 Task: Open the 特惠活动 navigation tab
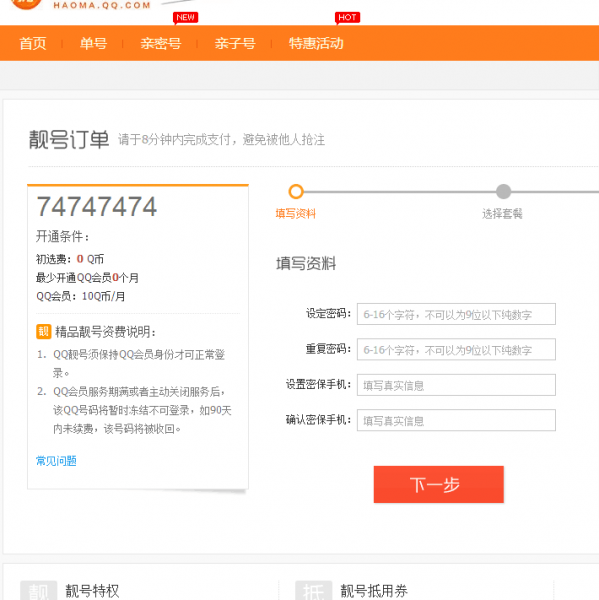[x=316, y=43]
